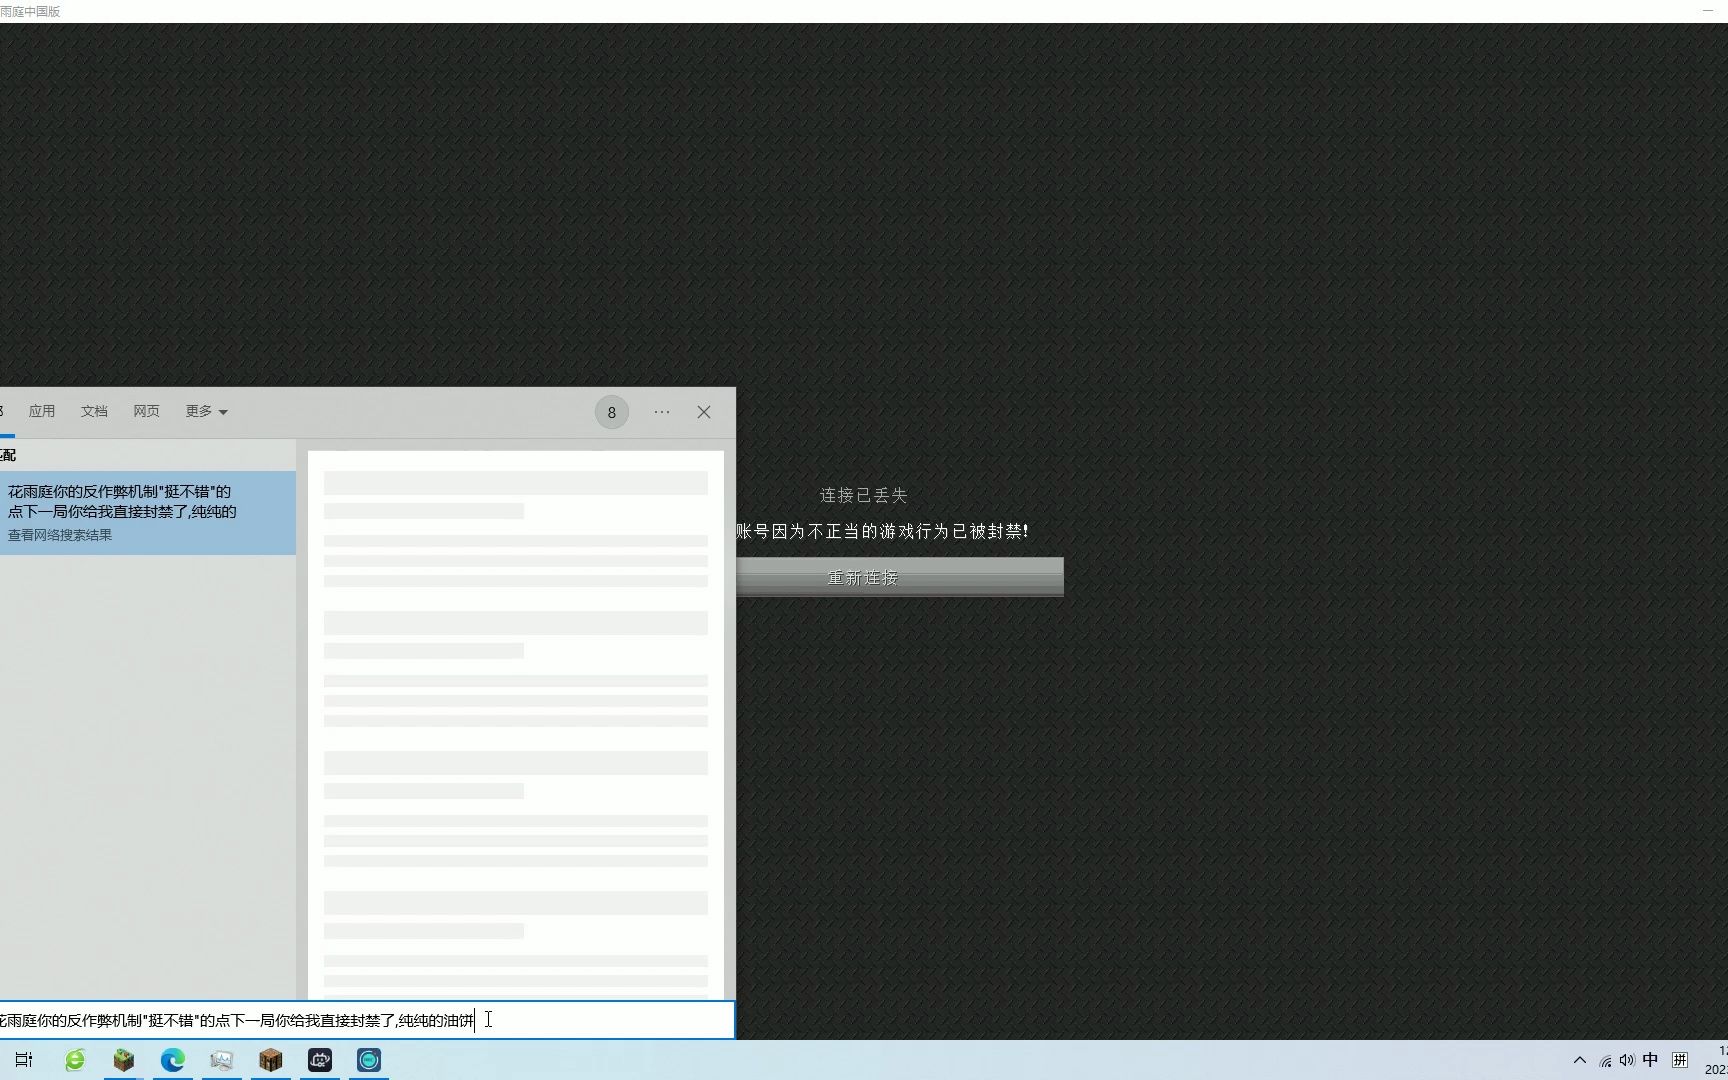Viewport: 1728px width, 1080px height.
Task: Toggle the 中 Chinese input mode indicator
Action: [1650, 1060]
